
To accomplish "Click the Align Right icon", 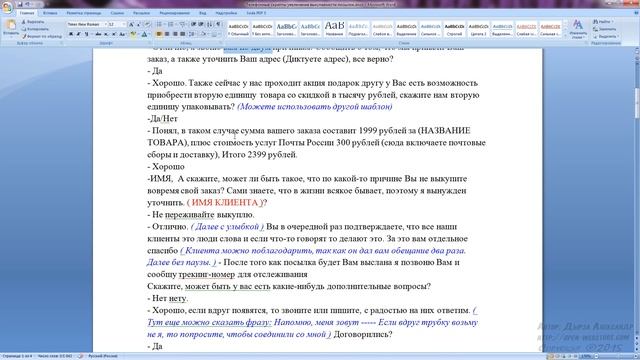I will [175, 34].
